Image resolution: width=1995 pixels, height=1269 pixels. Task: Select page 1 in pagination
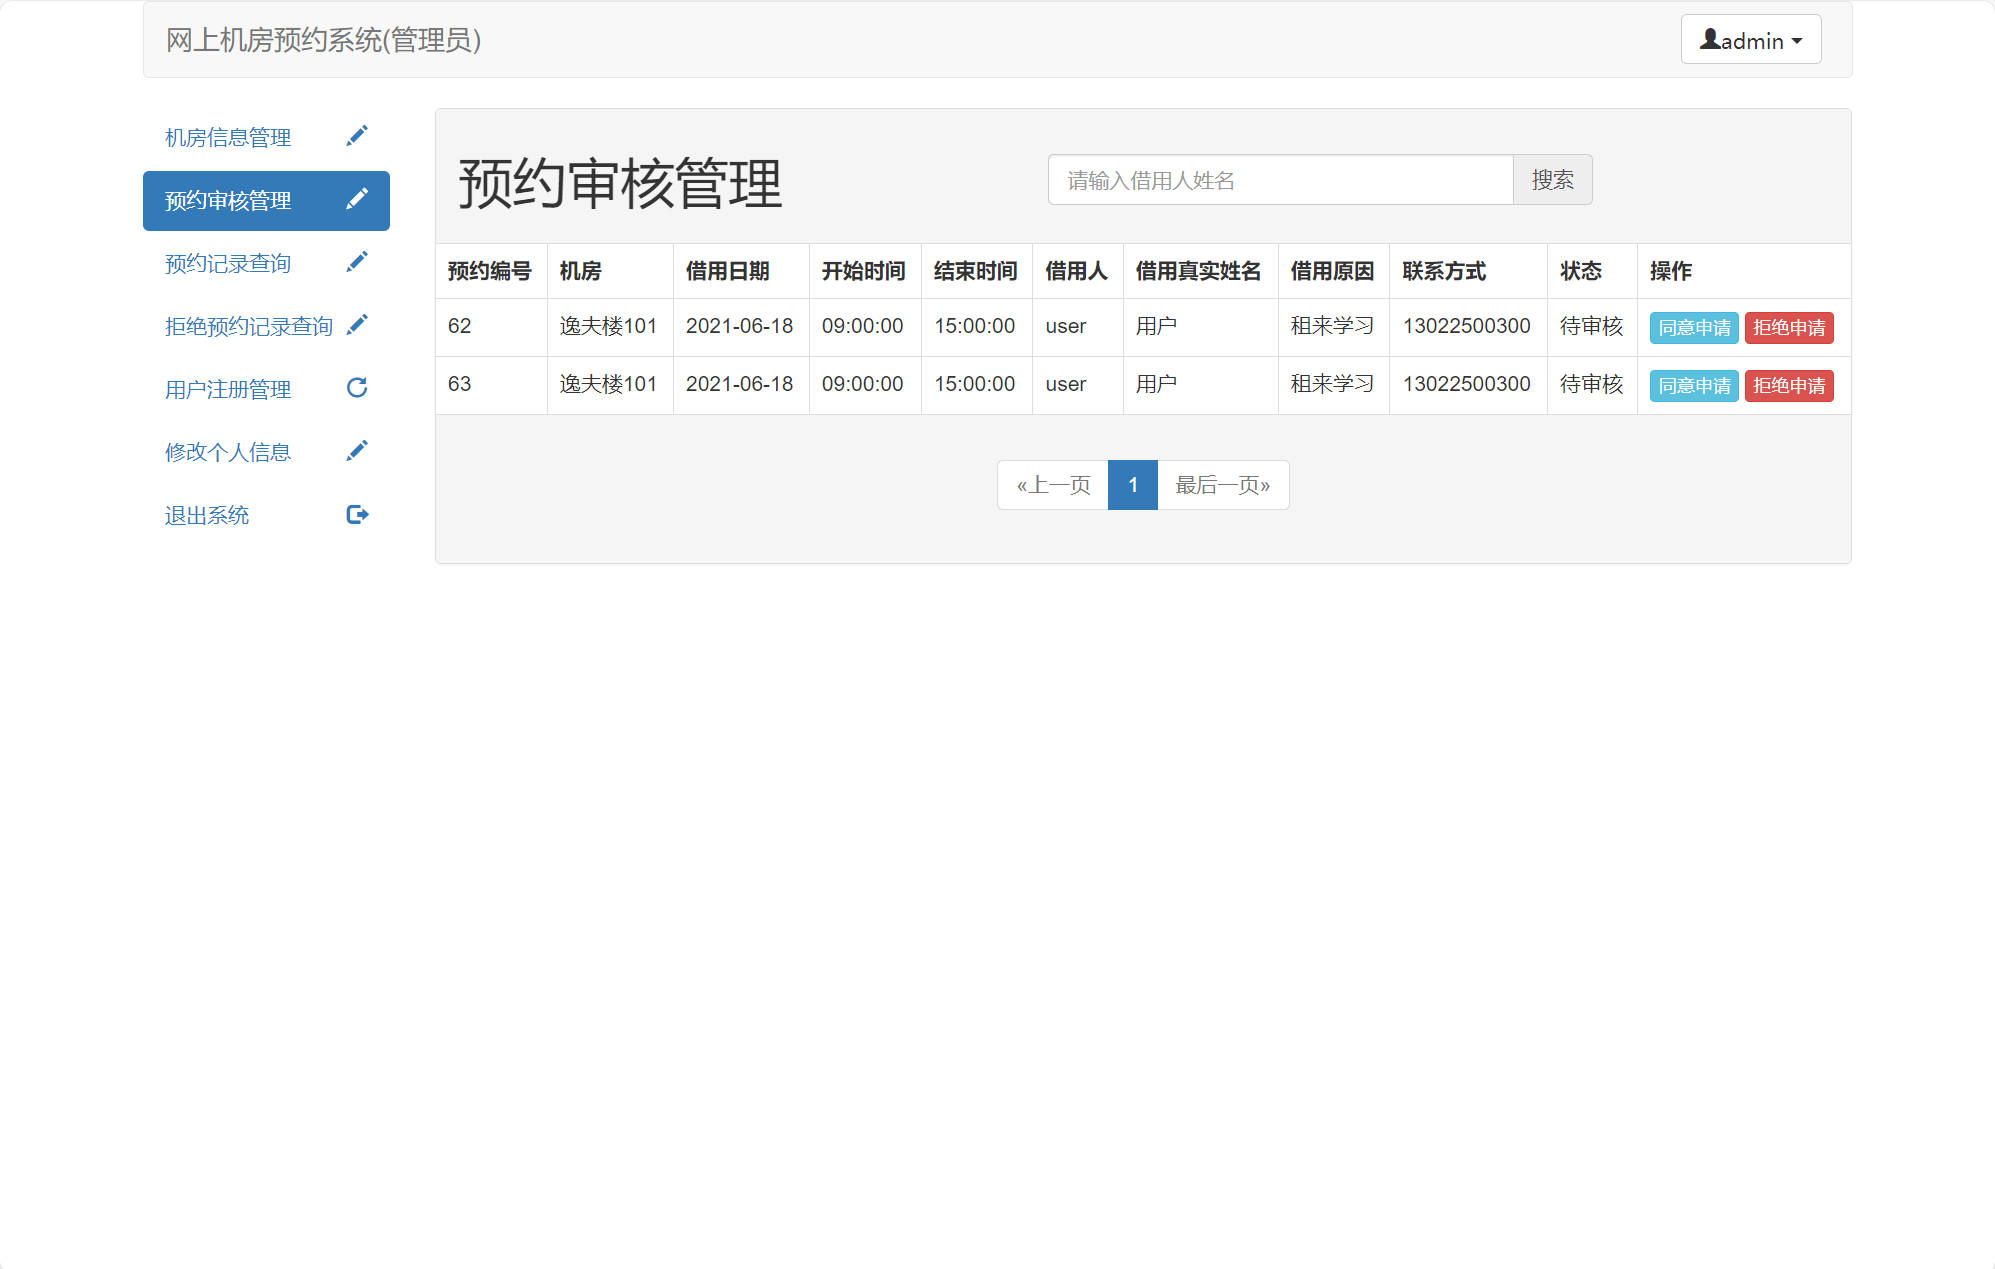coord(1132,484)
